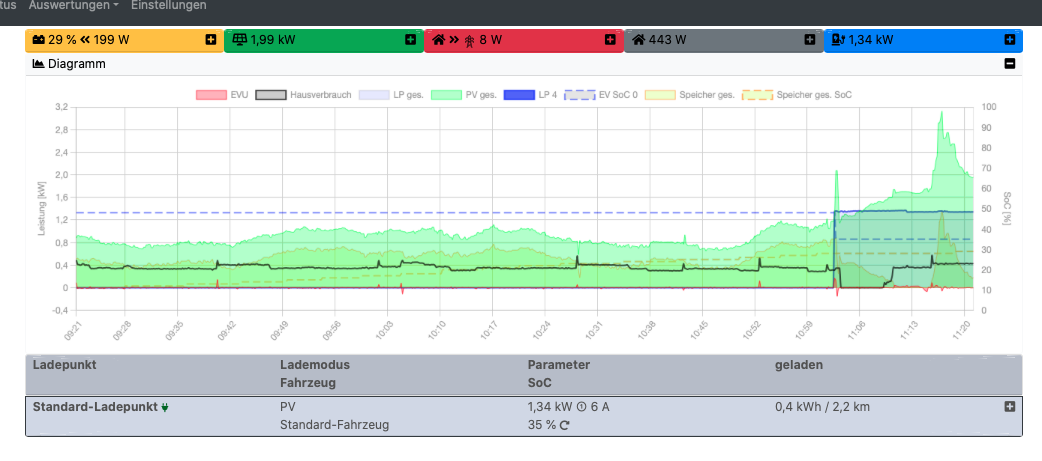Click the Standard-Fahrzeug vehicle label
The width and height of the screenshot is (1042, 461).
click(x=334, y=425)
